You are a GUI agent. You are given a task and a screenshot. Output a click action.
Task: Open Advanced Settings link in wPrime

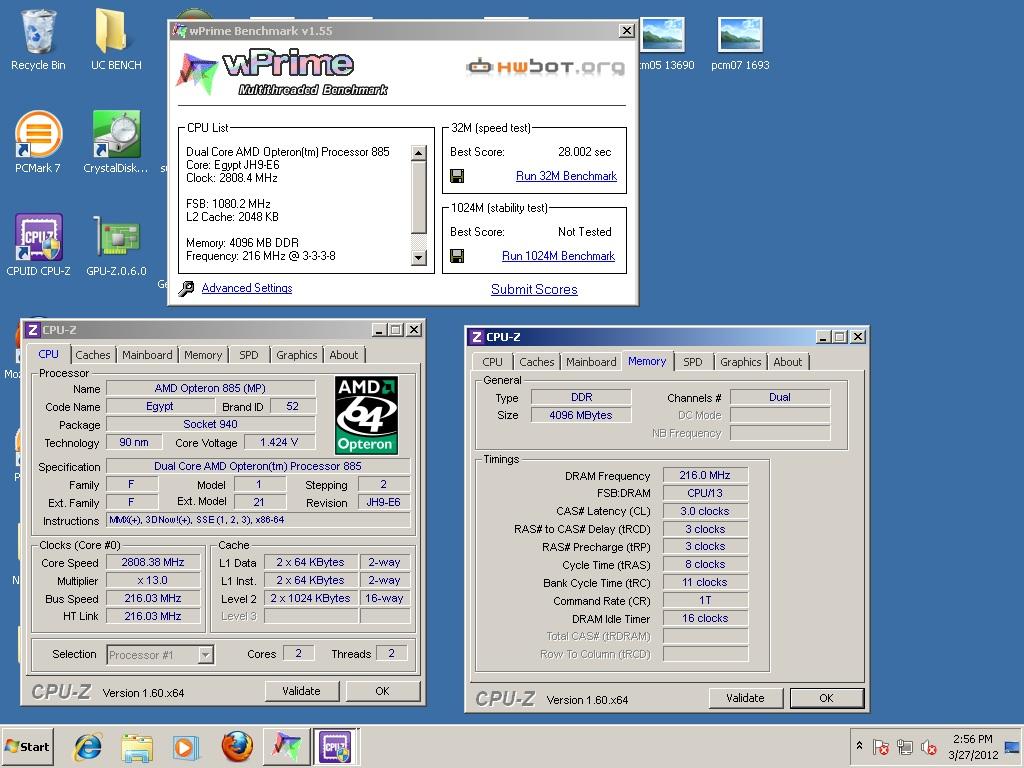click(x=247, y=288)
